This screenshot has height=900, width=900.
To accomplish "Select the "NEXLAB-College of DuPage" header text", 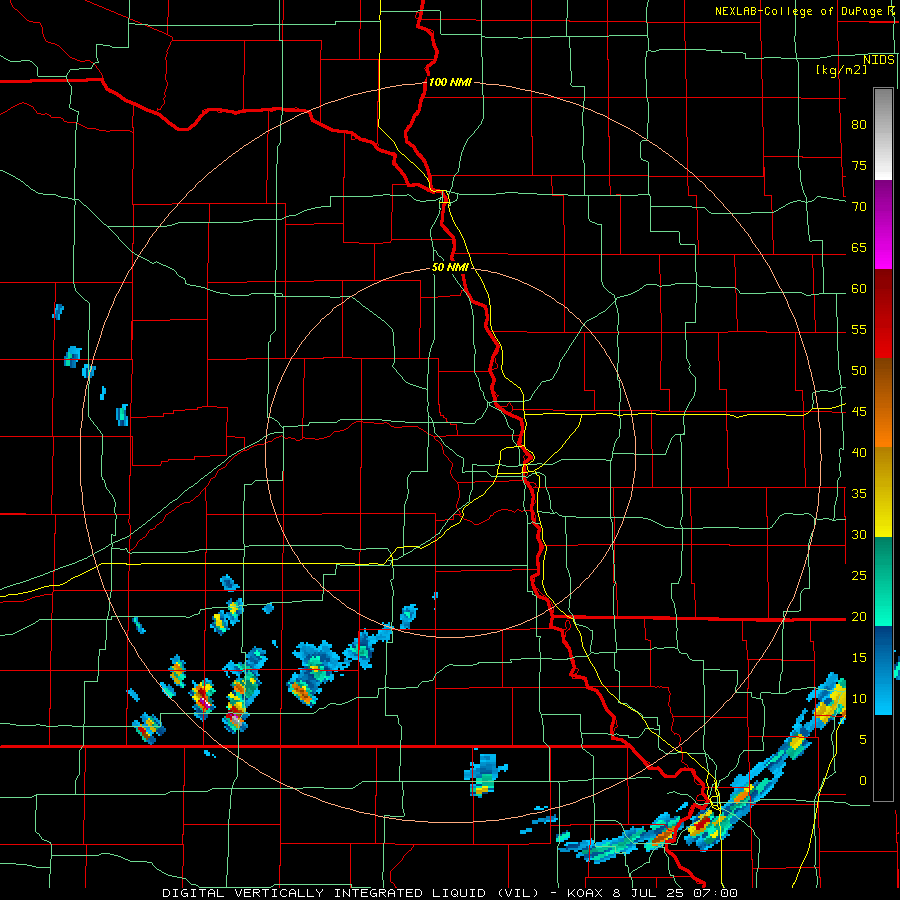I will coord(798,11).
